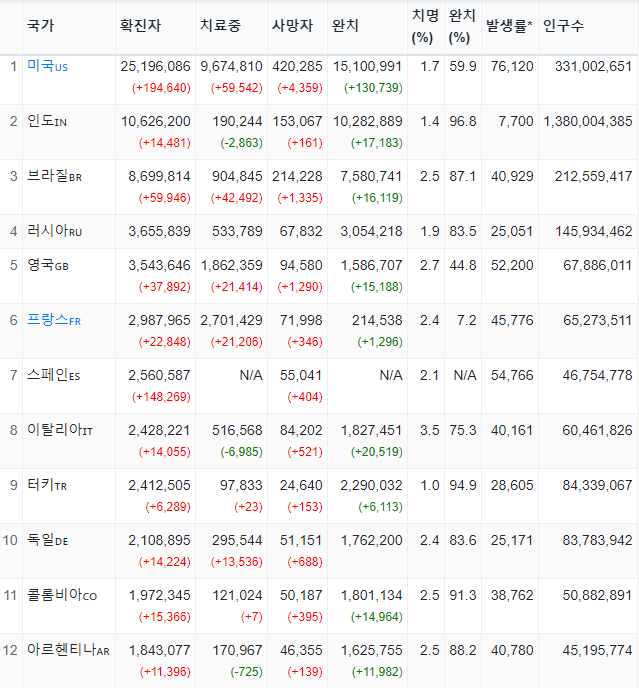Click India recovery rate 96.8
Screen dimensions: 639x688
coord(463,121)
